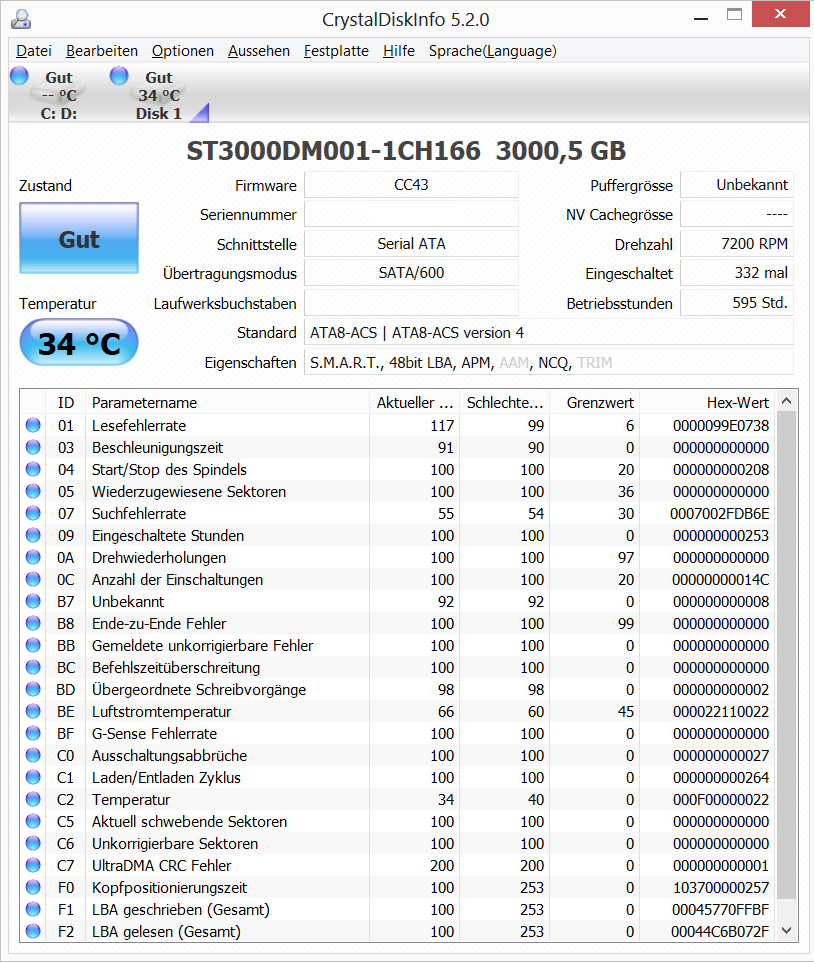The image size is (814, 962).
Task: Click the Aktueller column header
Action: point(415,402)
